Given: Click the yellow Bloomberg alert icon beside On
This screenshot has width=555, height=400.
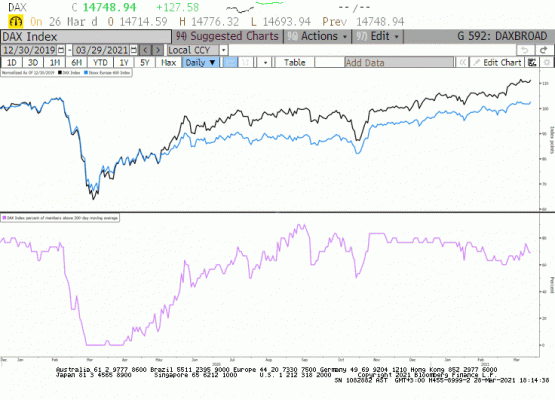Looking at the screenshot, I should (16, 22).
